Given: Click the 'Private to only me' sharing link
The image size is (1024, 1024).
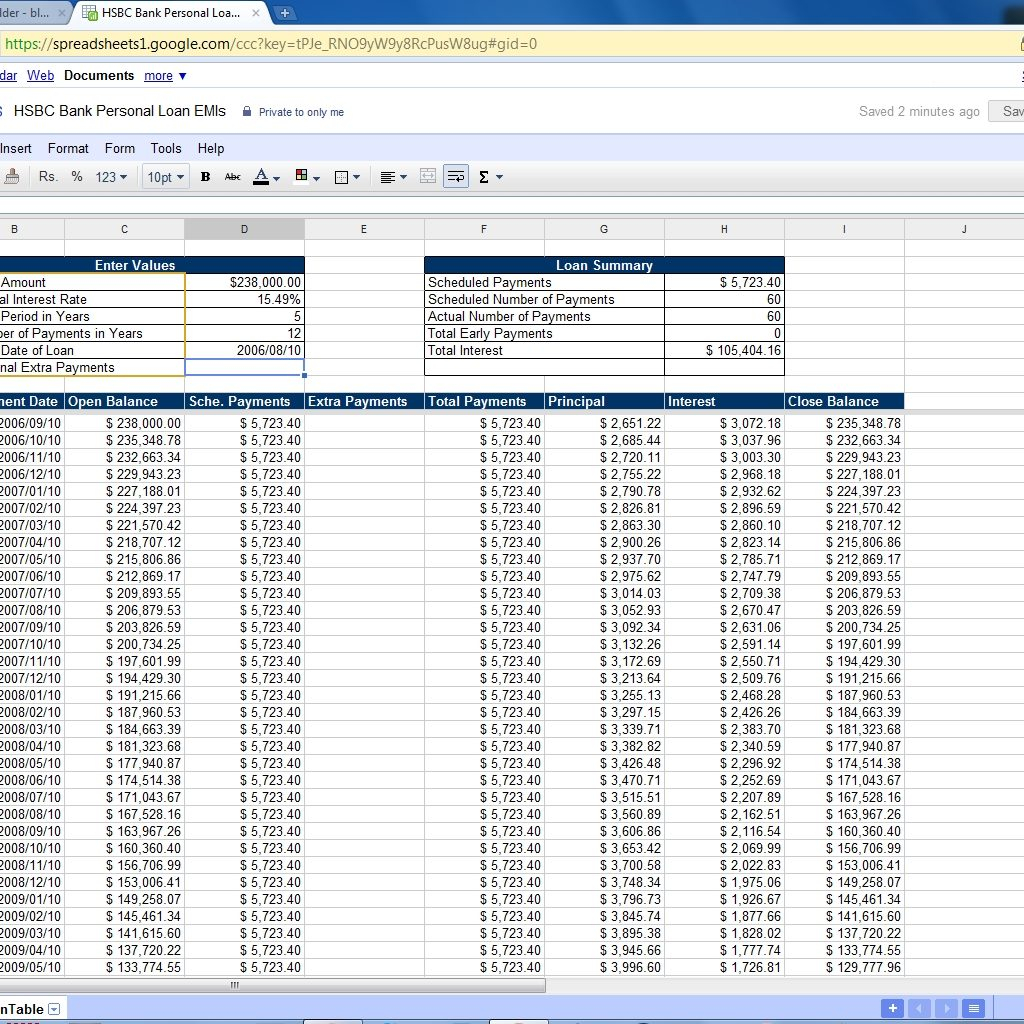Looking at the screenshot, I should click(x=300, y=112).
